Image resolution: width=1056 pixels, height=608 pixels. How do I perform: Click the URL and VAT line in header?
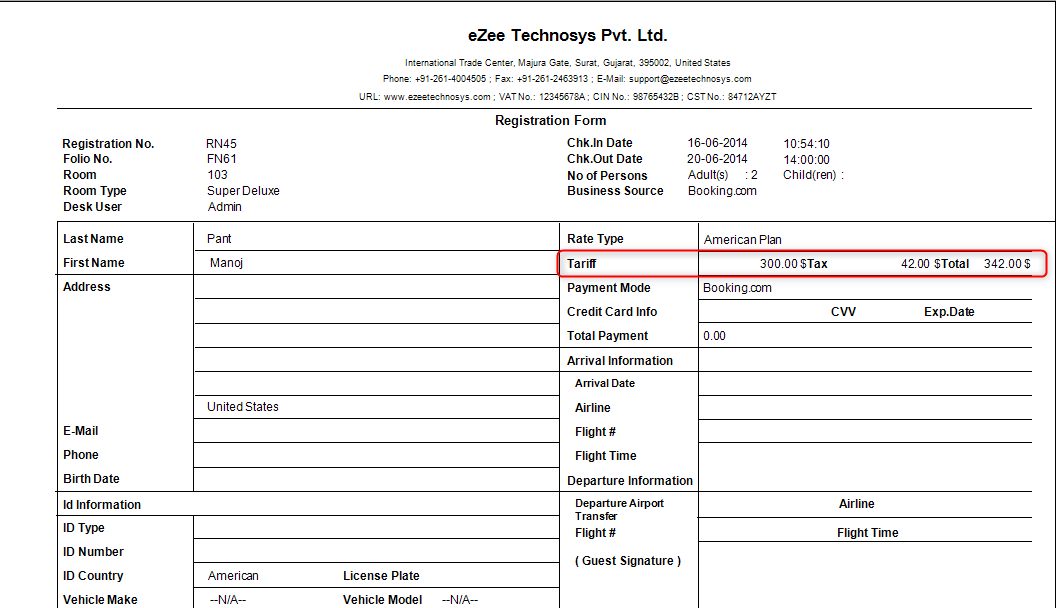click(568, 97)
